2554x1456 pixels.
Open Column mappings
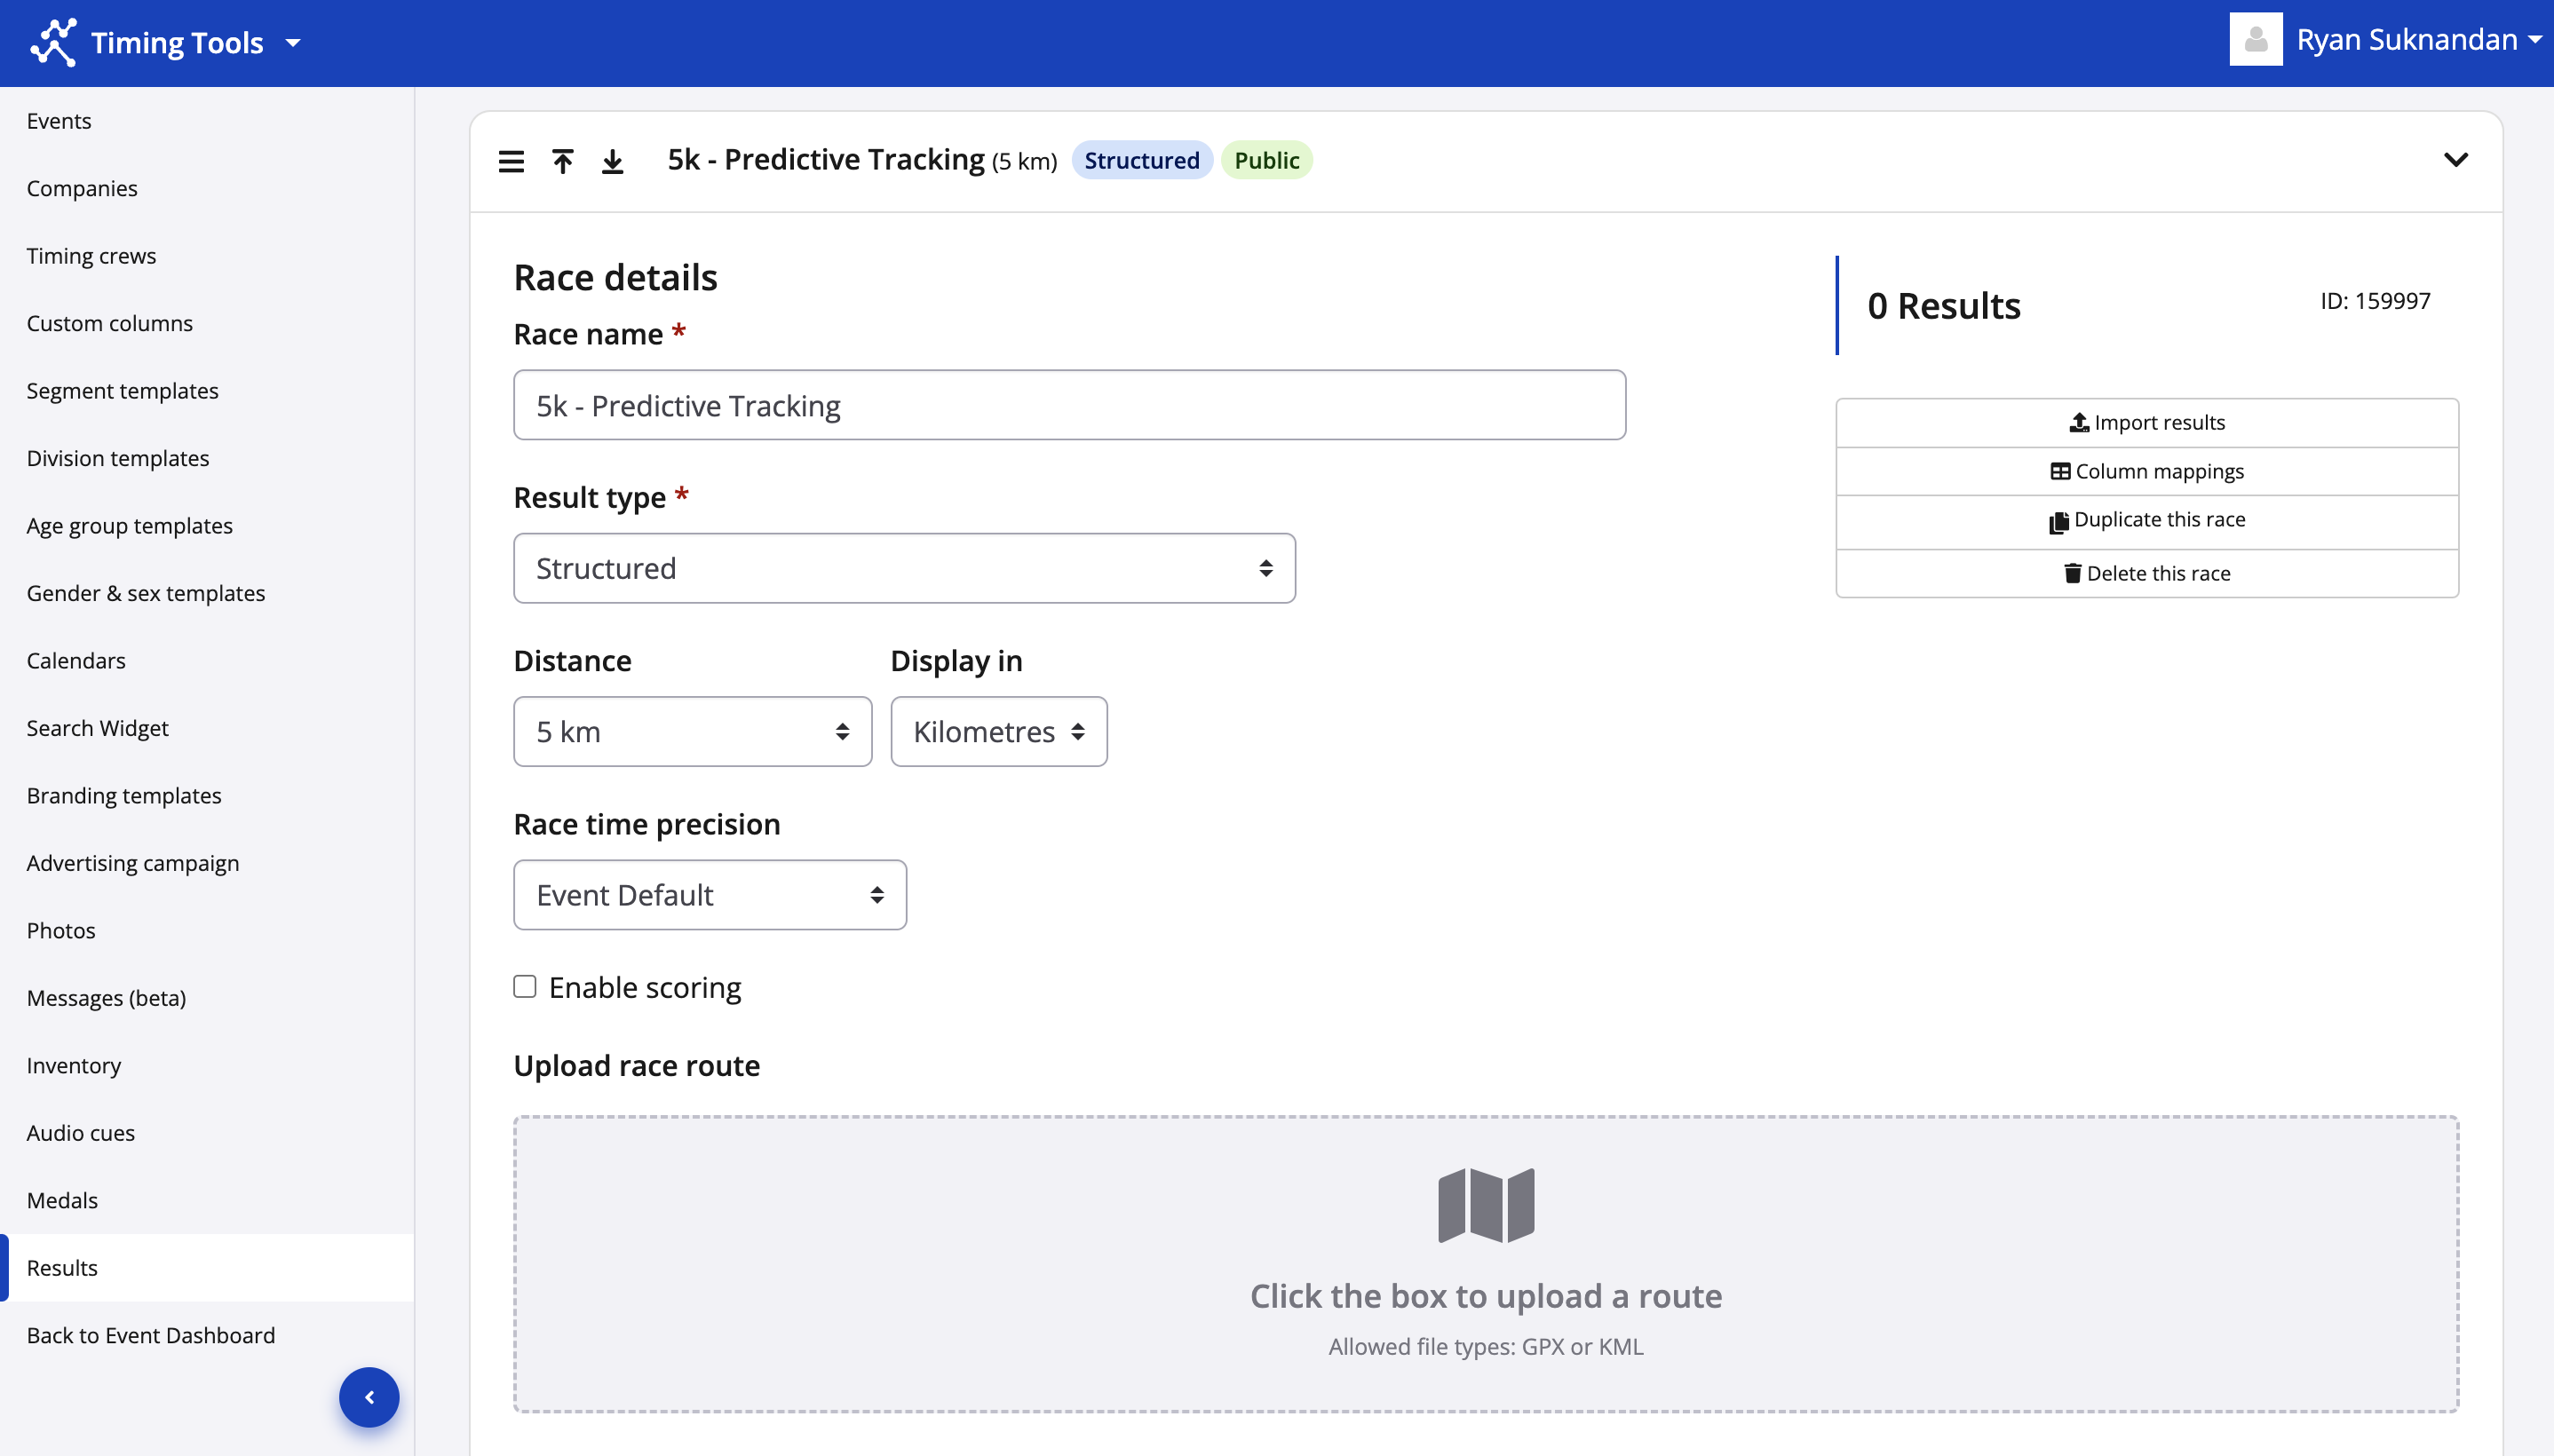(2146, 471)
